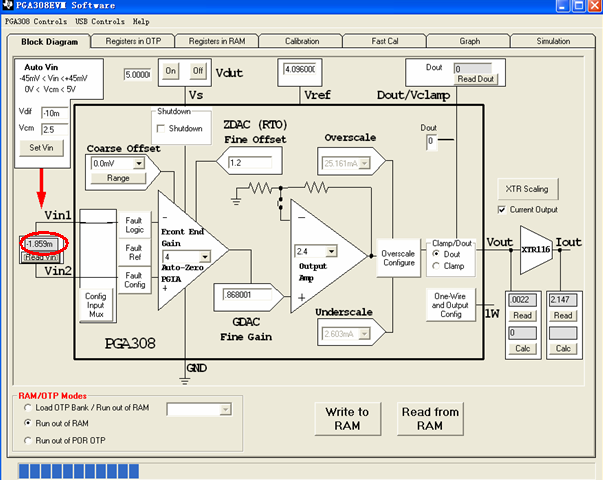Click the GDAC Fine Gain field
This screenshot has width=603, height=480.
247,295
